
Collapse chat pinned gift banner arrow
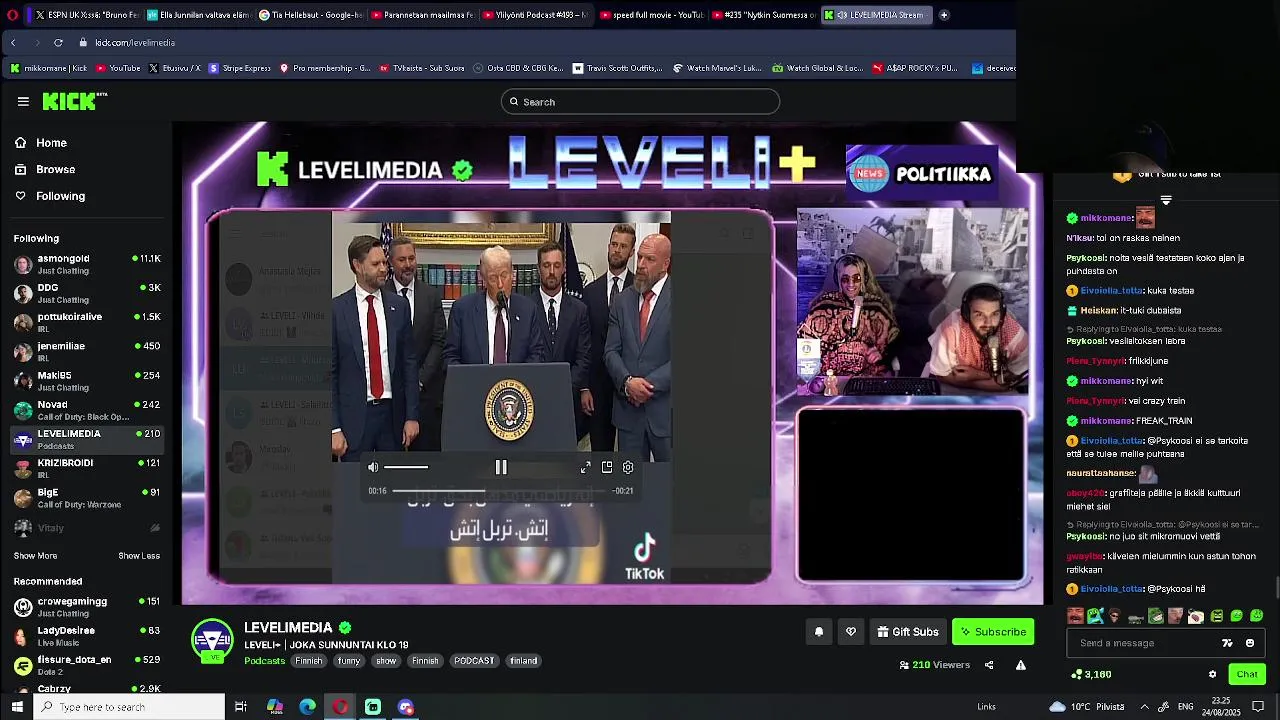pos(1166,201)
